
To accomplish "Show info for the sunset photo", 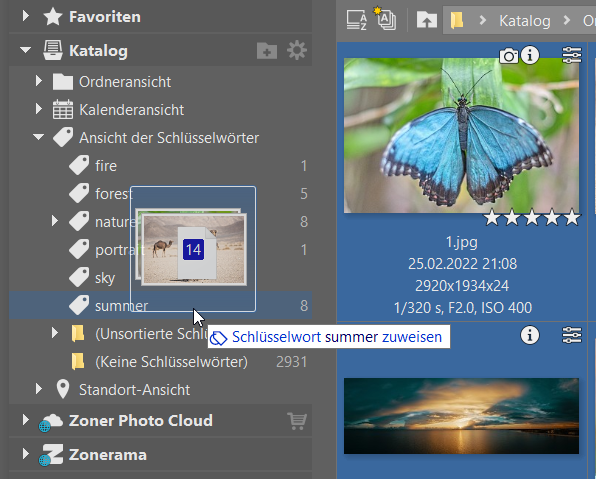I will click(530, 335).
